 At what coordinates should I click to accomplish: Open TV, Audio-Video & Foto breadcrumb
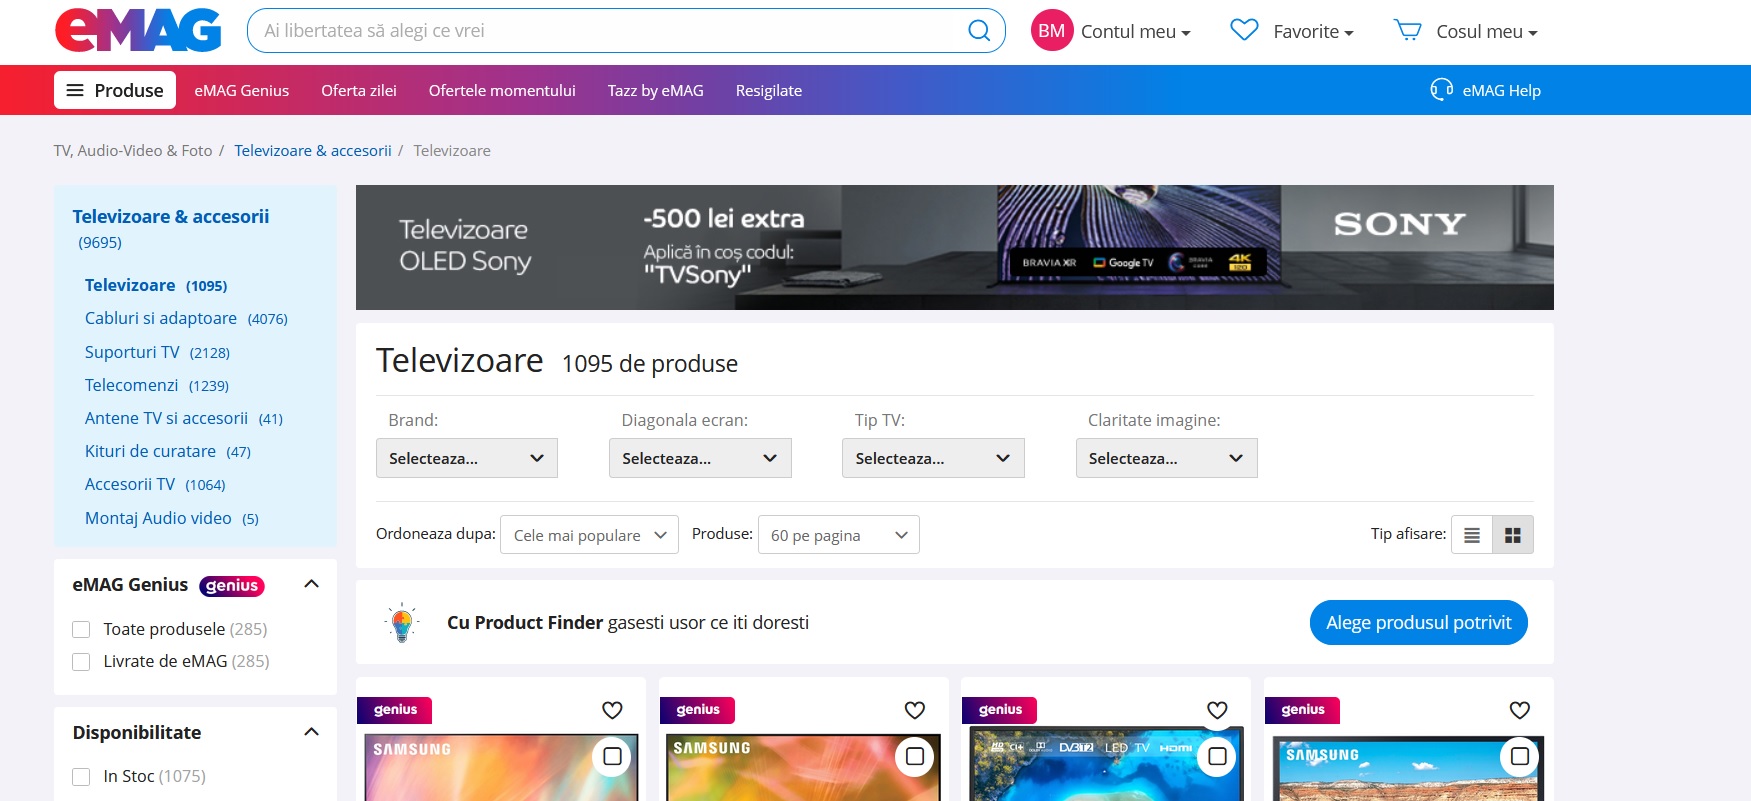tap(133, 150)
